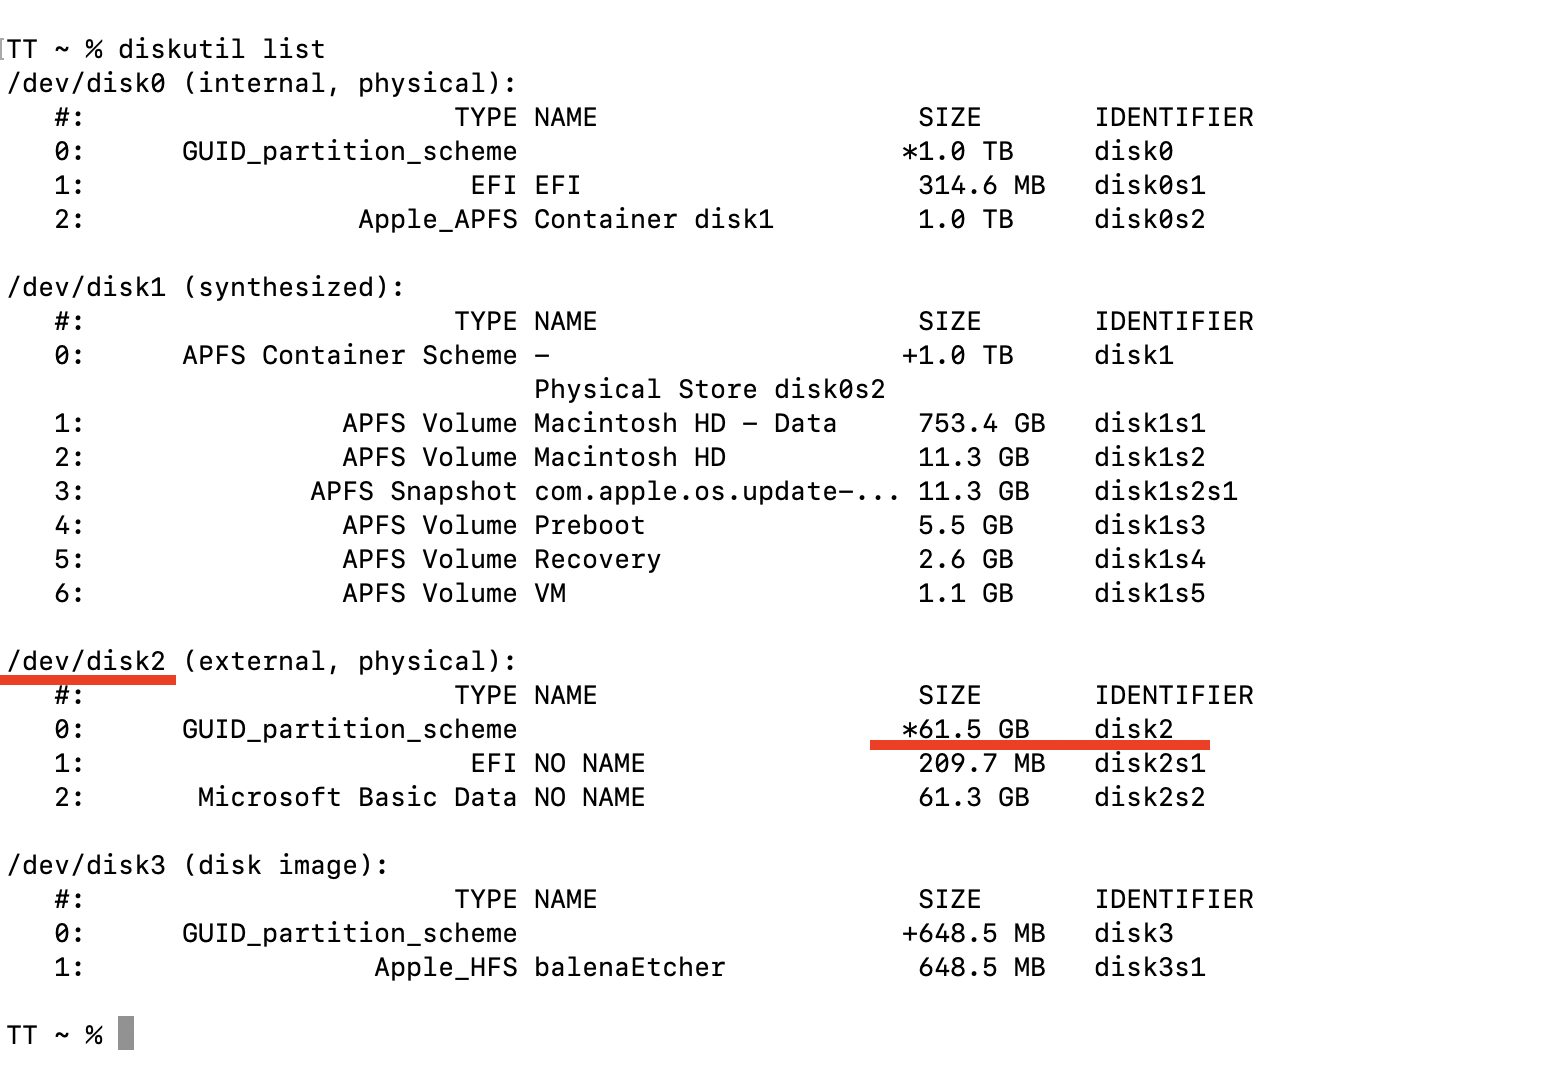This screenshot has height=1084, width=1562.
Task: Click the Preboot volume name
Action: (589, 525)
